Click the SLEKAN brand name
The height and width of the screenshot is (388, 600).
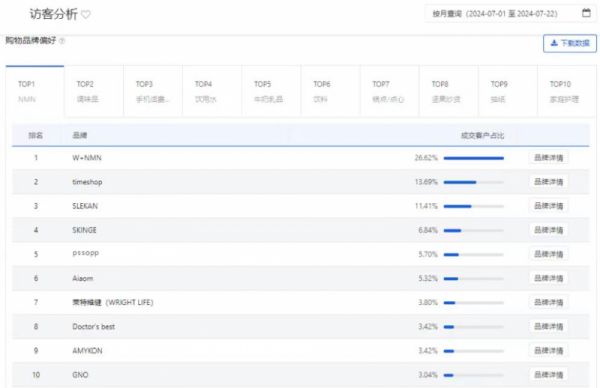tap(85, 206)
